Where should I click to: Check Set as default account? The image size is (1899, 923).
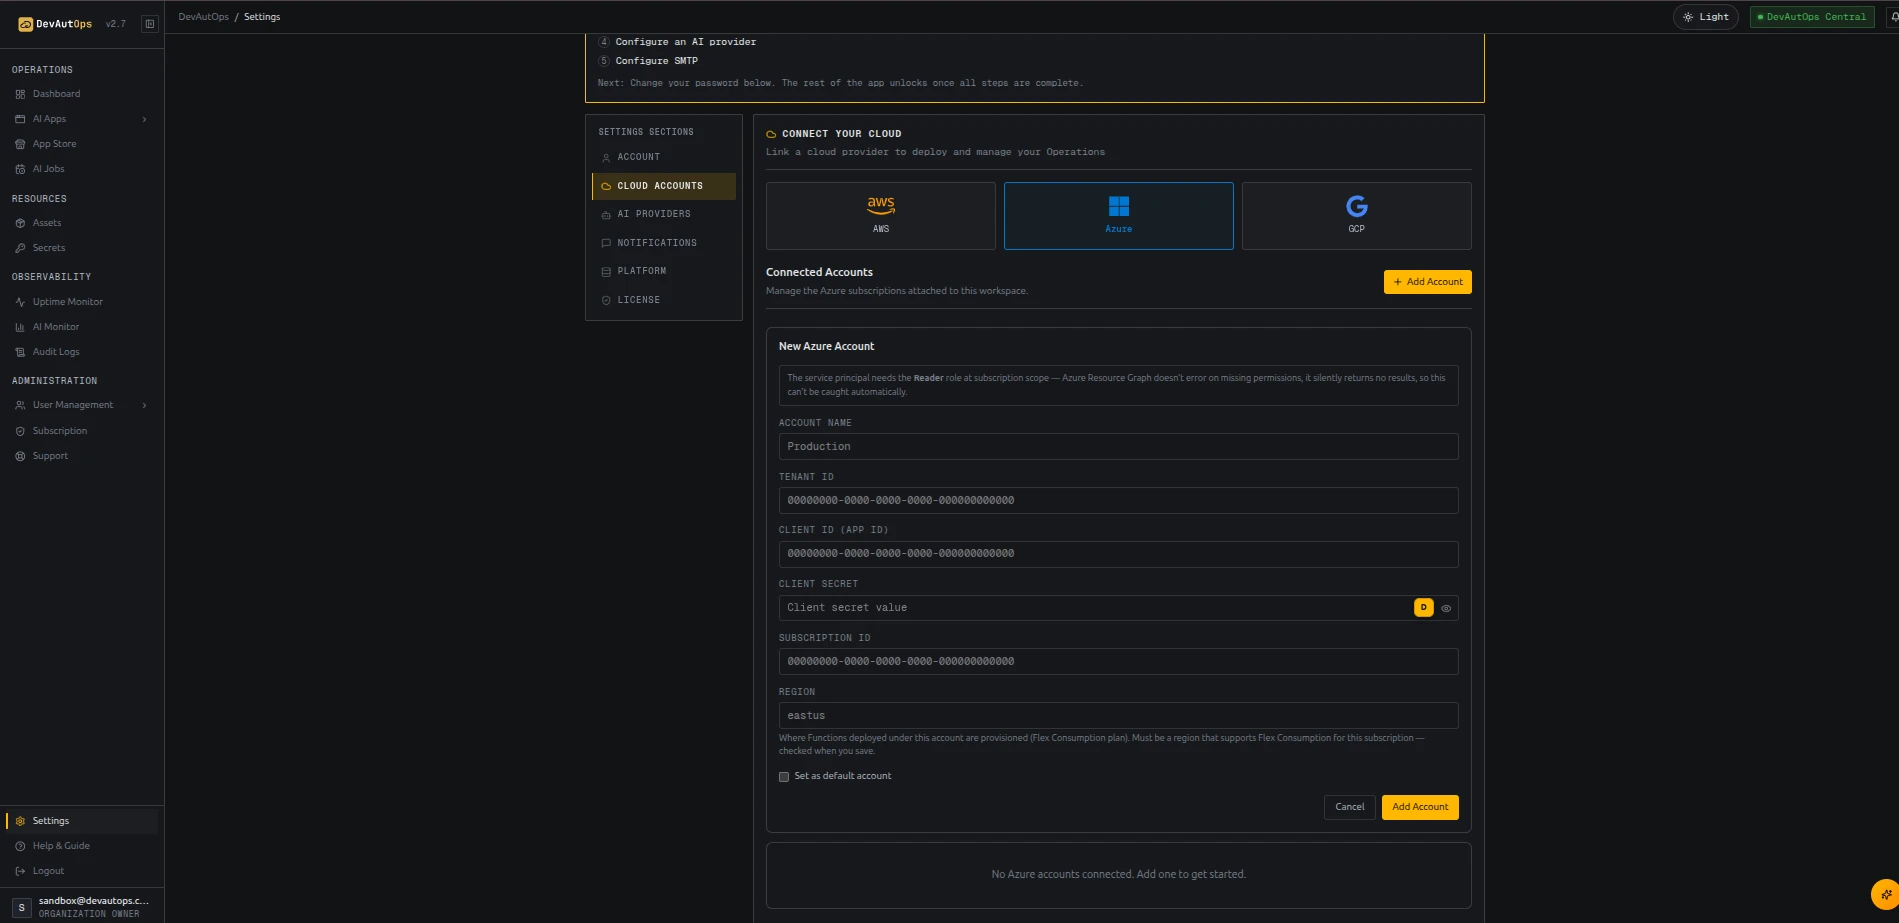point(784,777)
